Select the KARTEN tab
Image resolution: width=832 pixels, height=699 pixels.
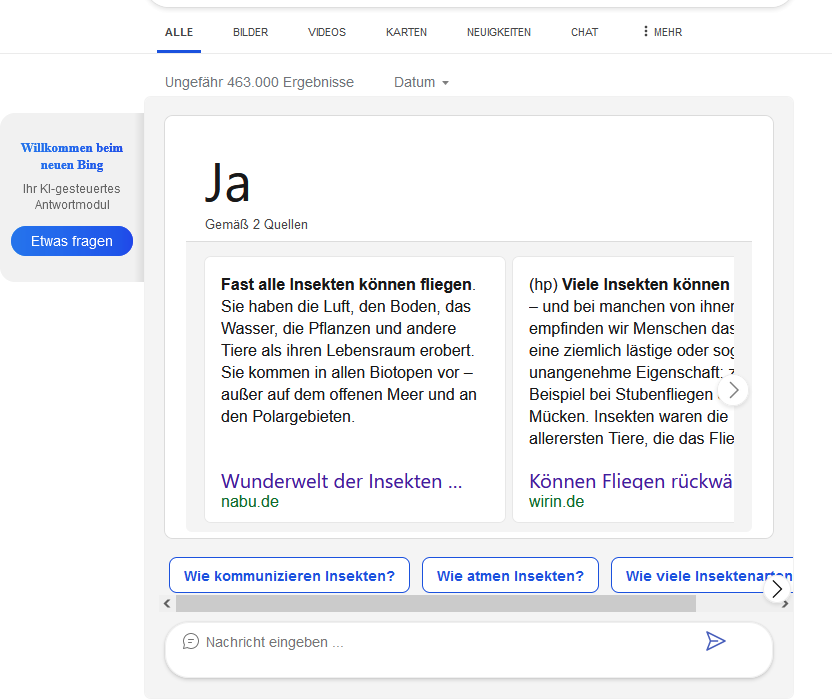(406, 32)
